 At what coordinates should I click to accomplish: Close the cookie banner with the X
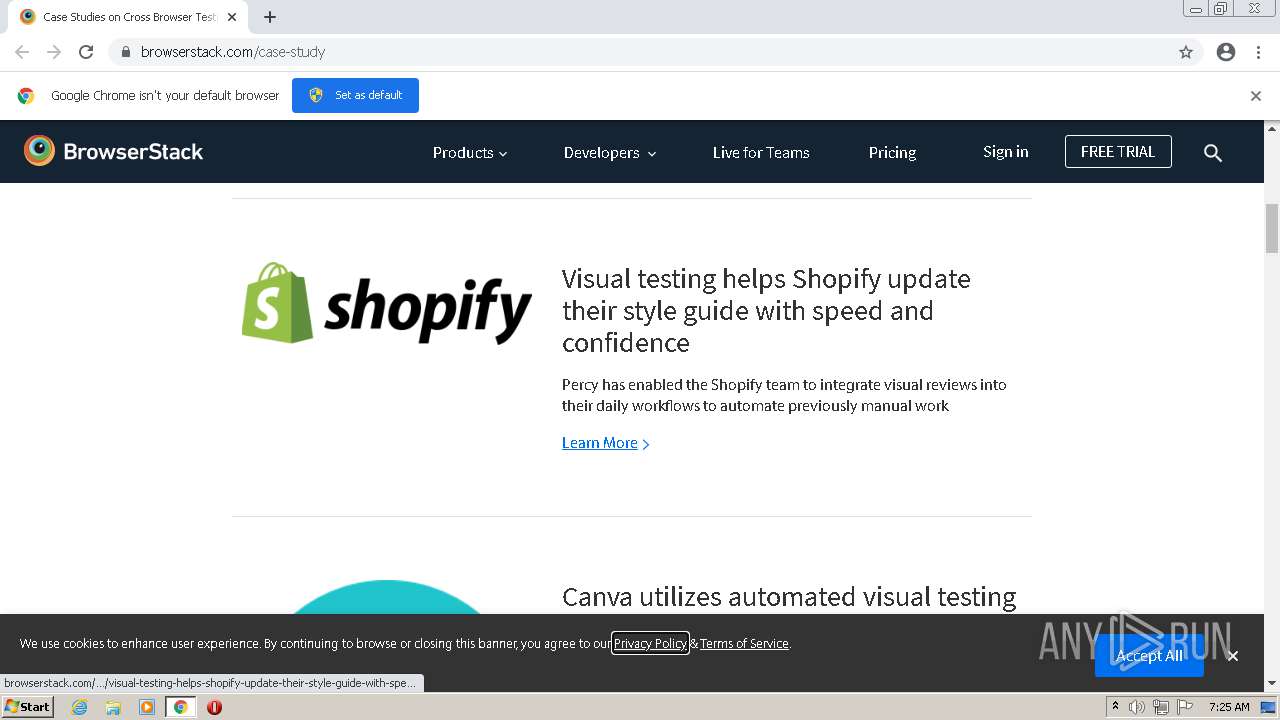point(1233,656)
